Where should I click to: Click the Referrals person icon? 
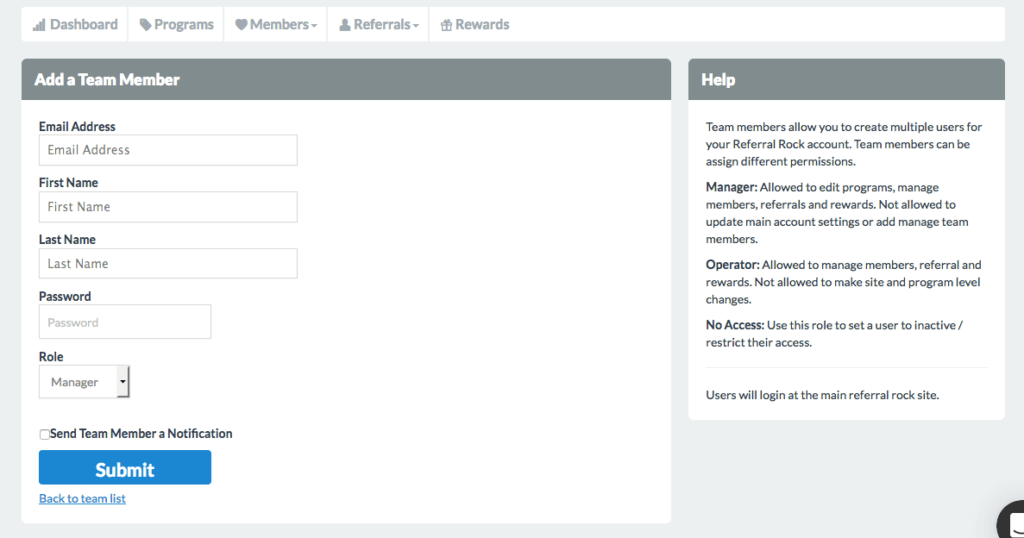(x=345, y=25)
